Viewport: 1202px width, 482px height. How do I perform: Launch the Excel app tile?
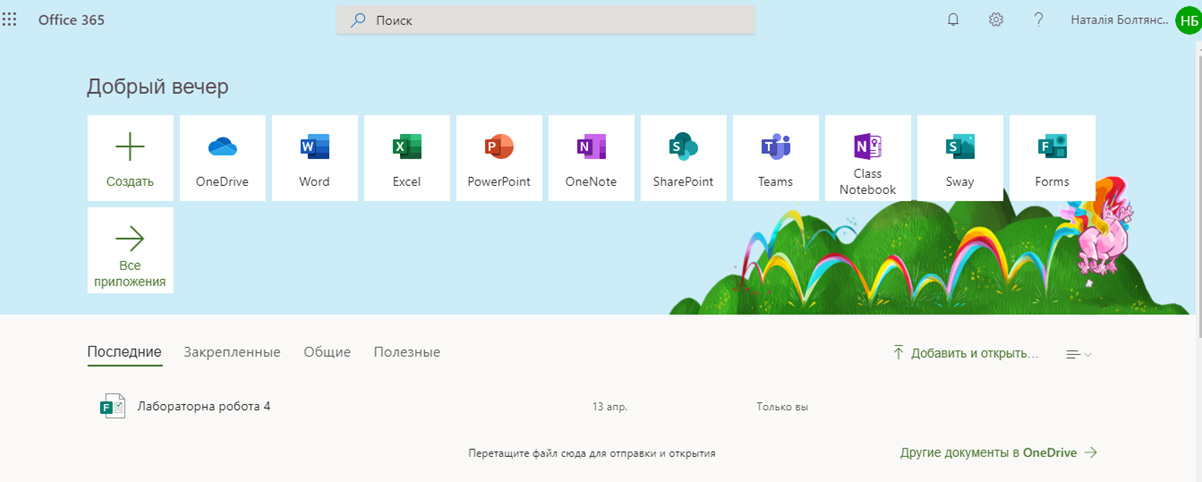coord(406,158)
